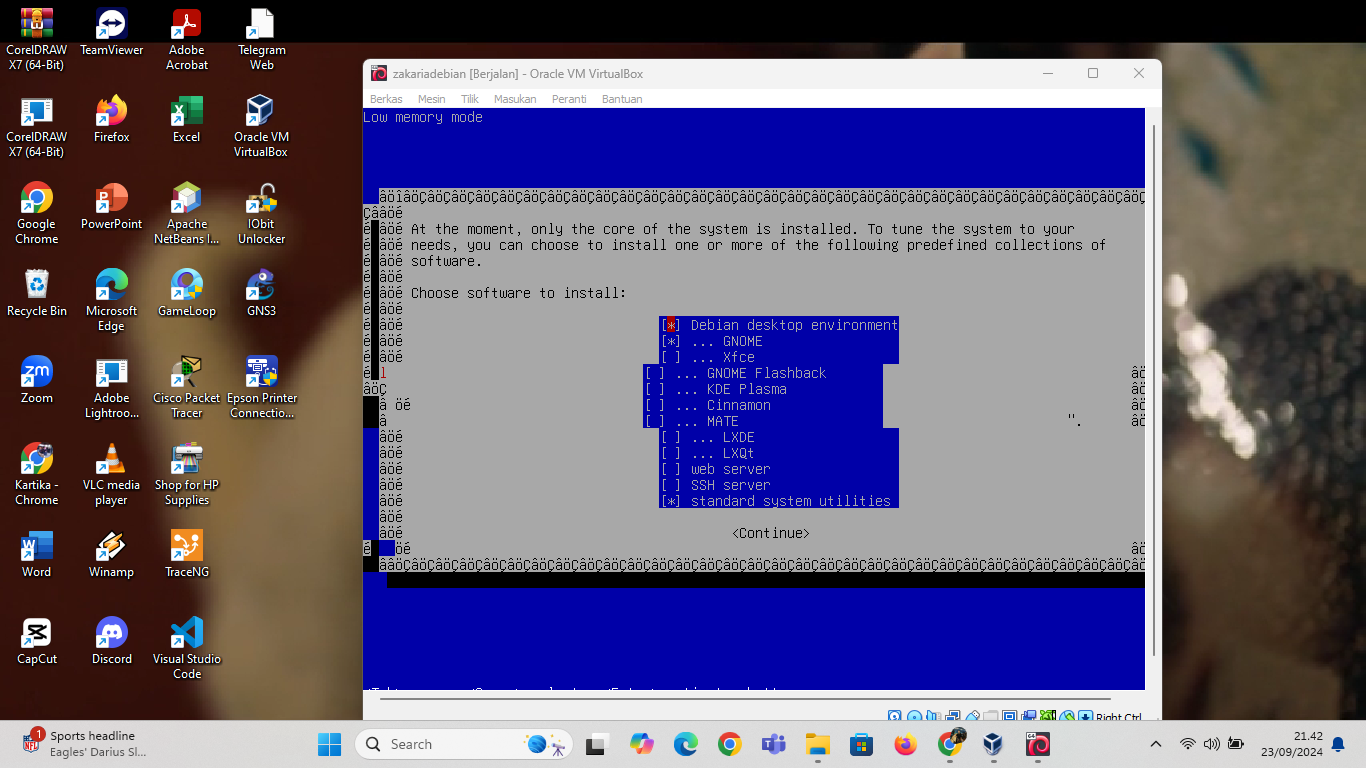Select the Google Chrome desktop icon
The image size is (1366, 768).
tap(37, 214)
